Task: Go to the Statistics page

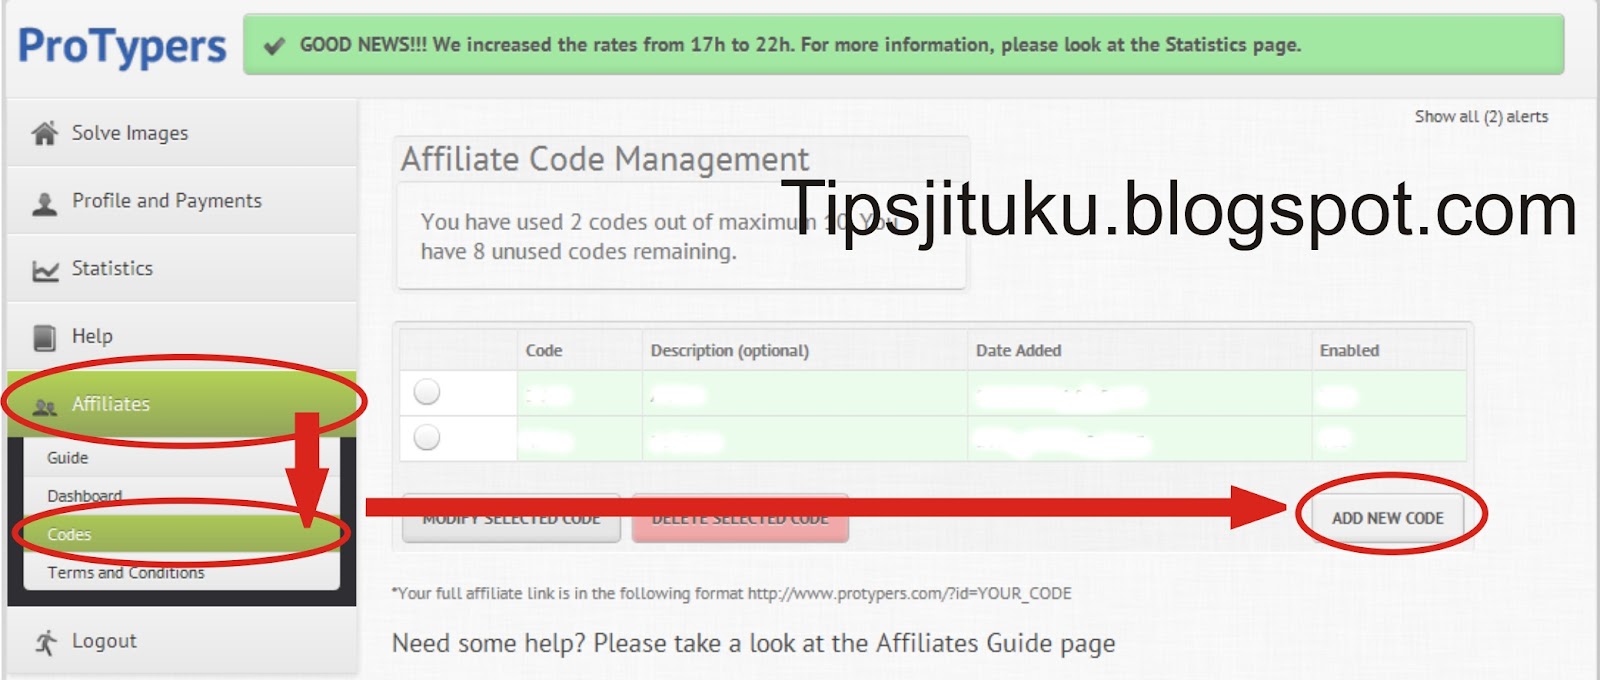Action: (182, 268)
